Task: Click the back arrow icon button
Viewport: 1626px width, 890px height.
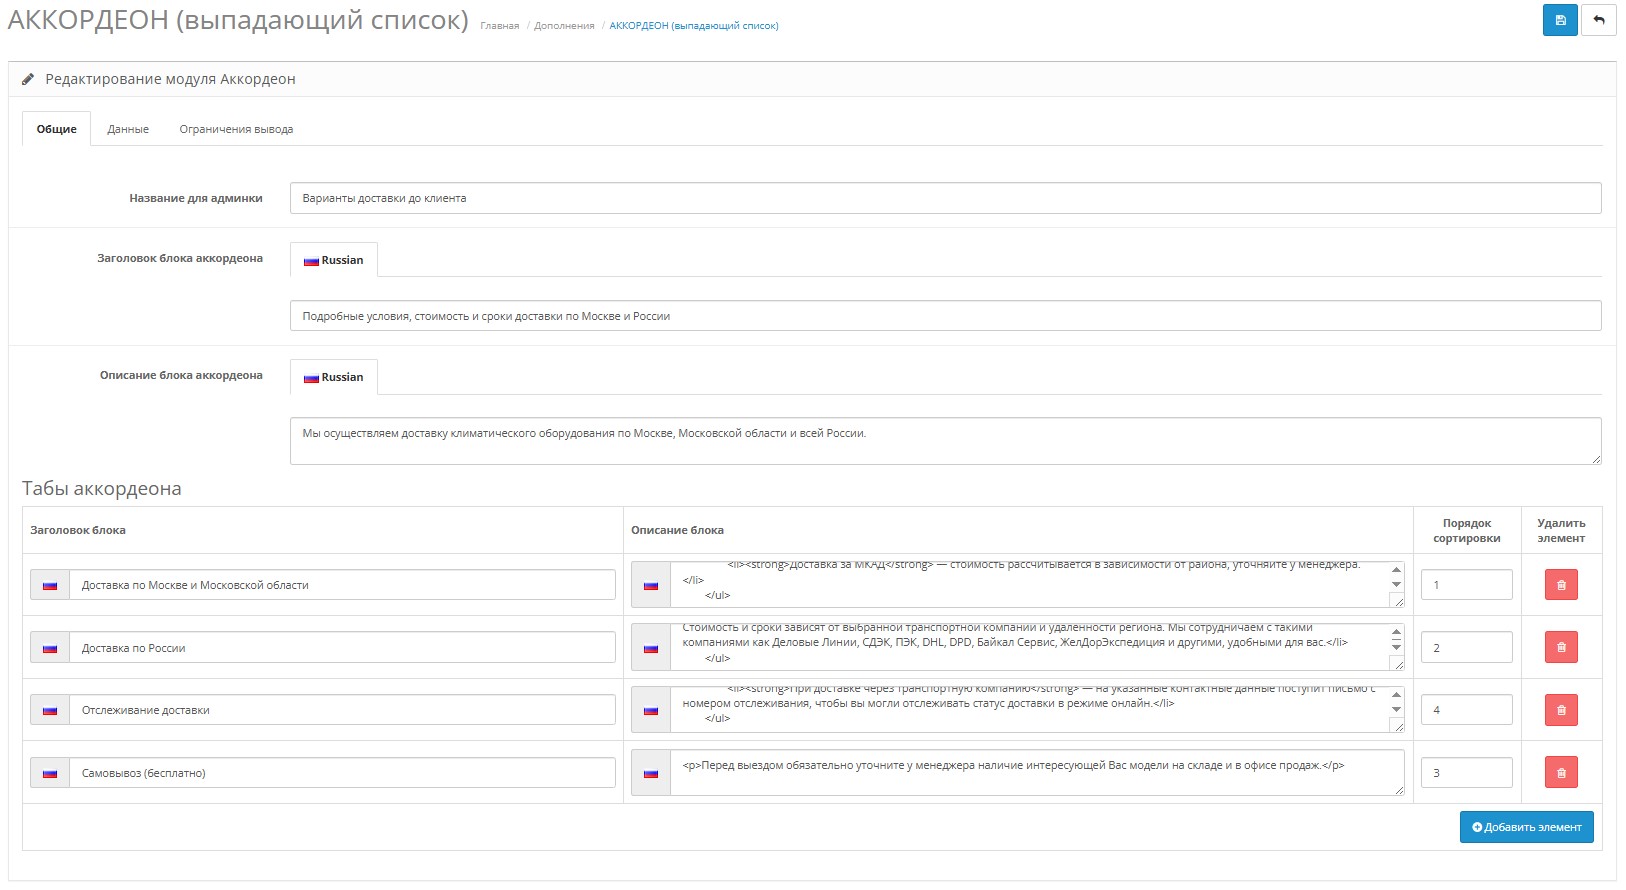Action: pyautogui.click(x=1598, y=20)
